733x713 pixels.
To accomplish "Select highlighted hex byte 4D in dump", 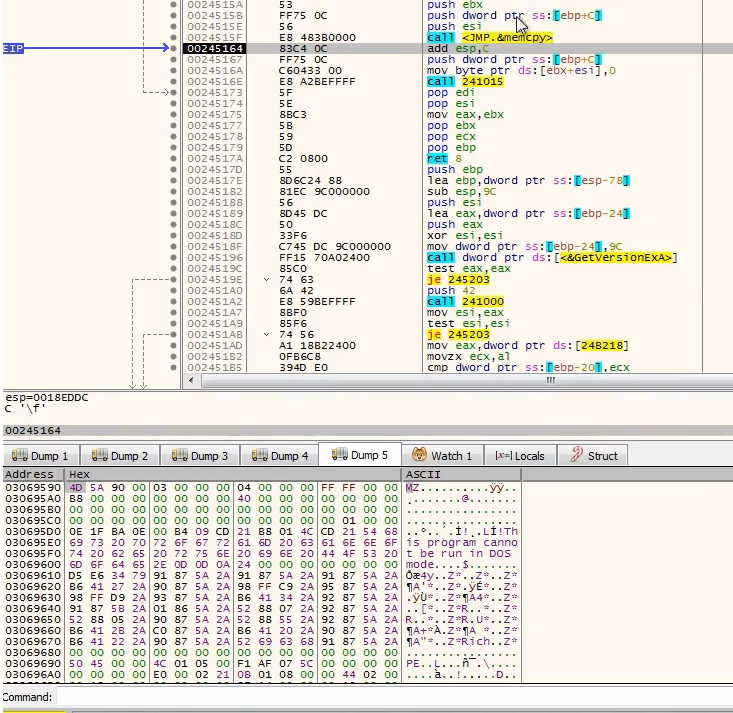I will click(x=74, y=486).
